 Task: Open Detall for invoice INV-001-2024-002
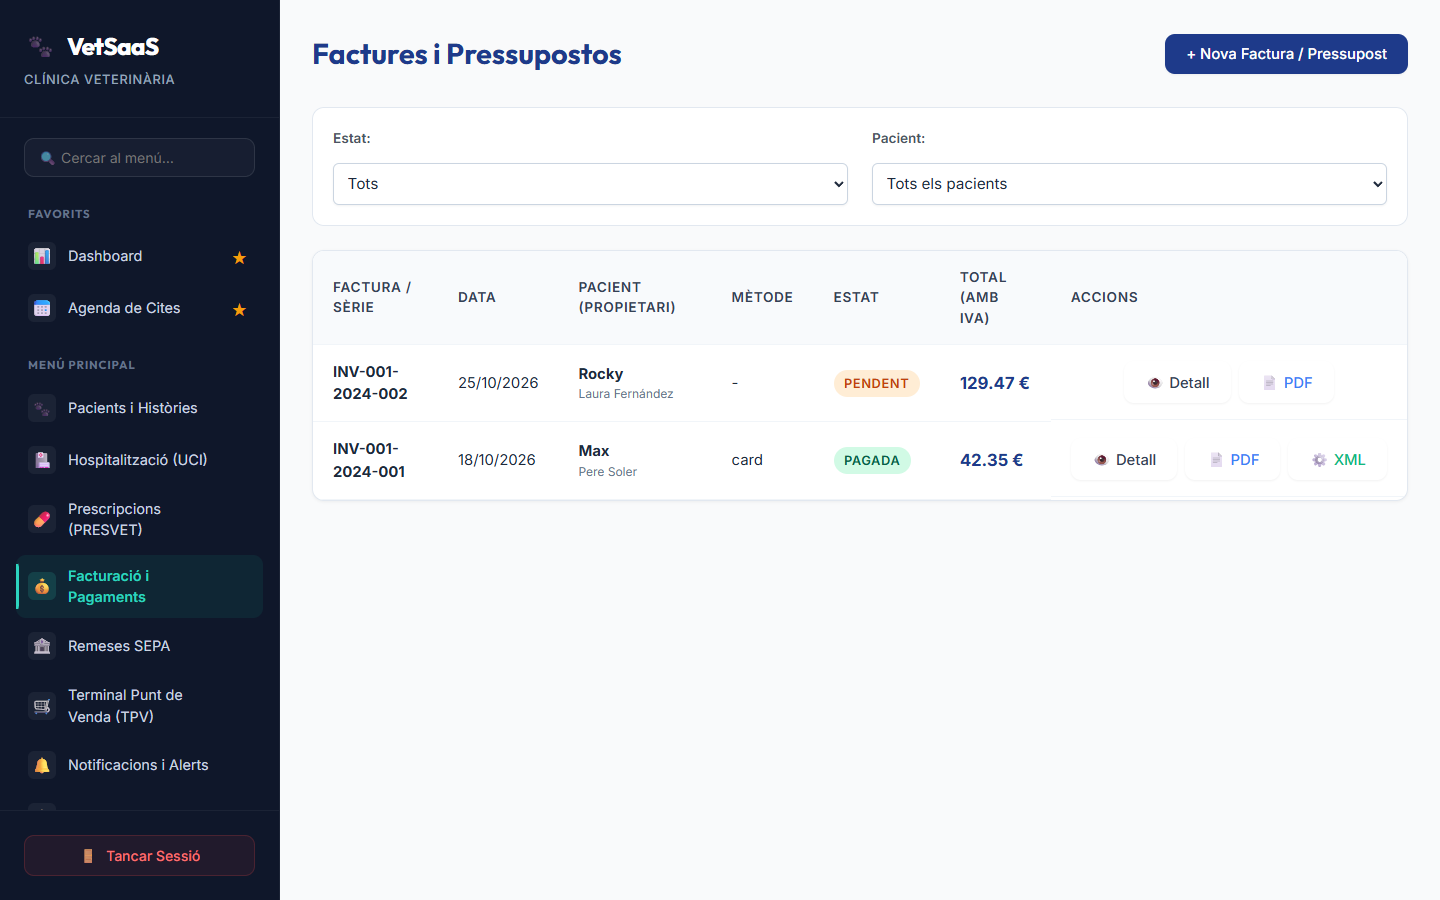click(x=1177, y=383)
